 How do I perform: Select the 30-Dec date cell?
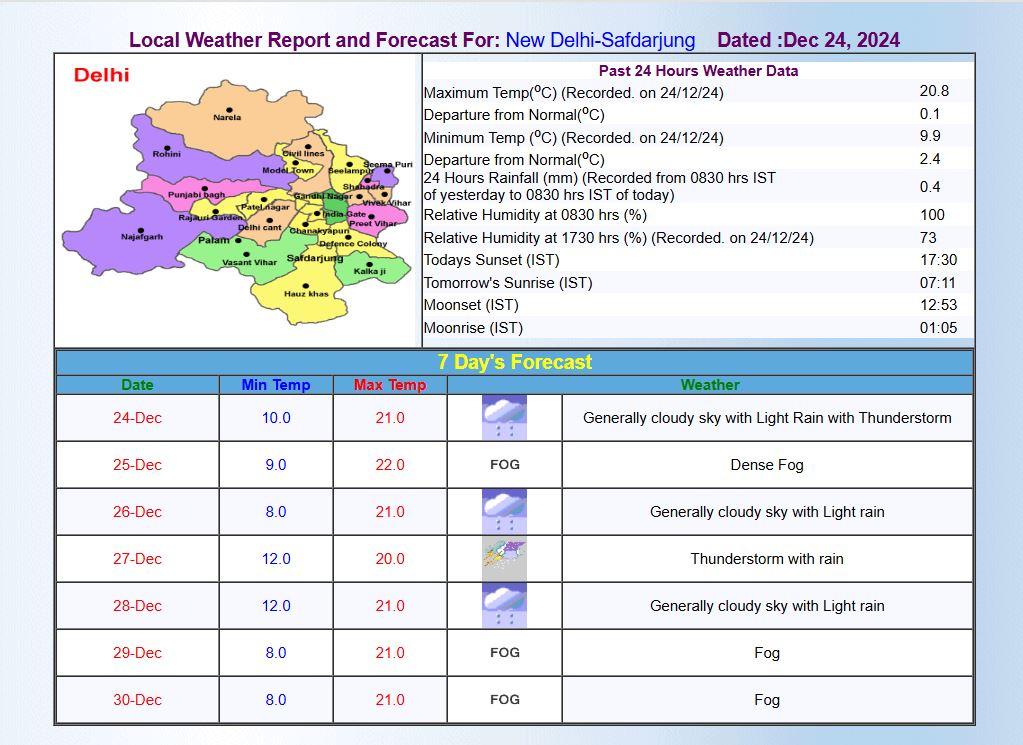tap(137, 699)
